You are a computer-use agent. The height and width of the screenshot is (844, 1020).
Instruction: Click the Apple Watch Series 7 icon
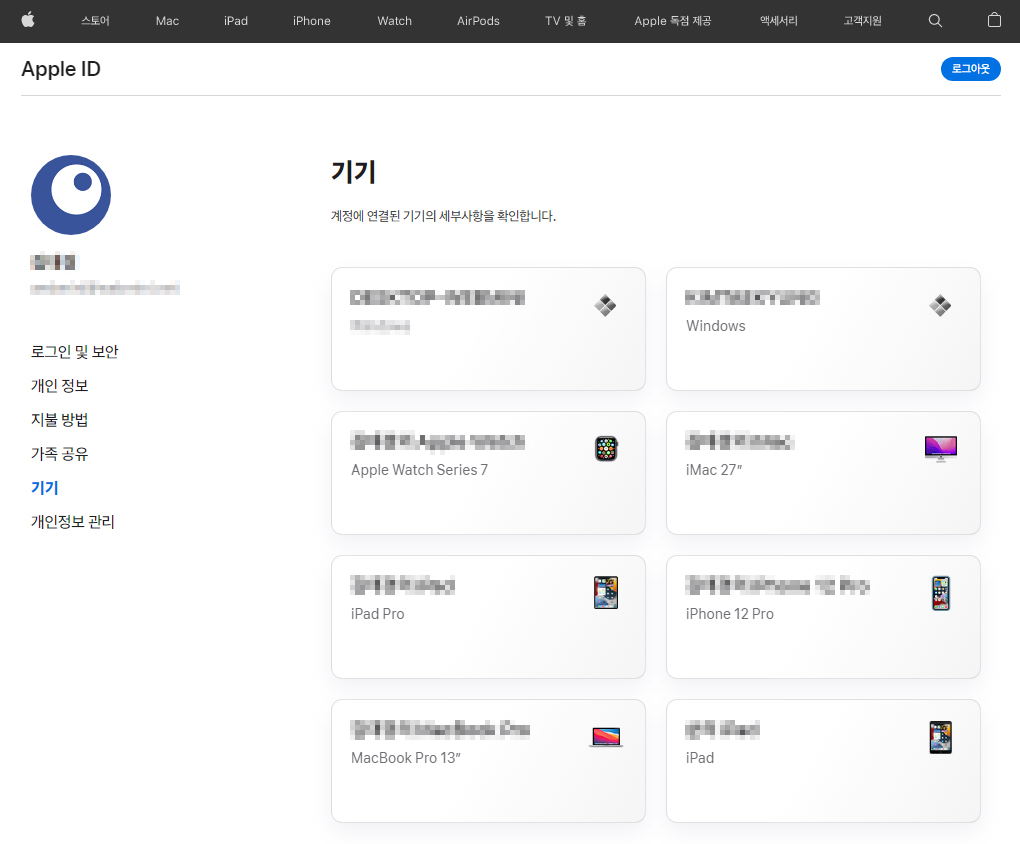[606, 449]
